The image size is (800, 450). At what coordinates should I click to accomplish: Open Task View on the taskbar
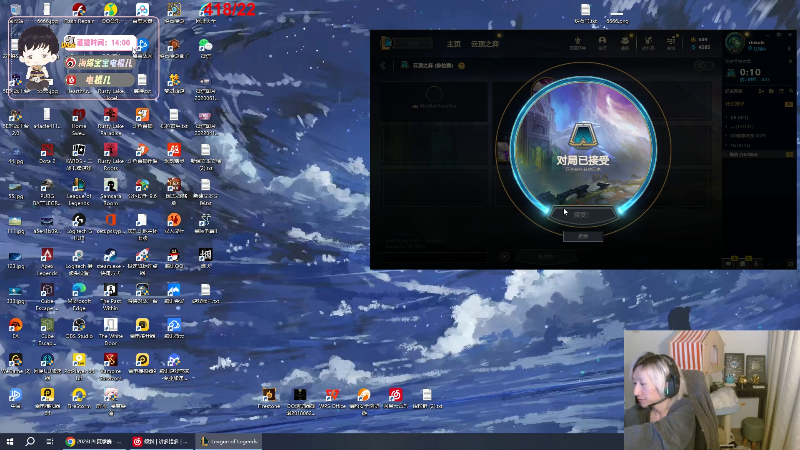[49, 441]
